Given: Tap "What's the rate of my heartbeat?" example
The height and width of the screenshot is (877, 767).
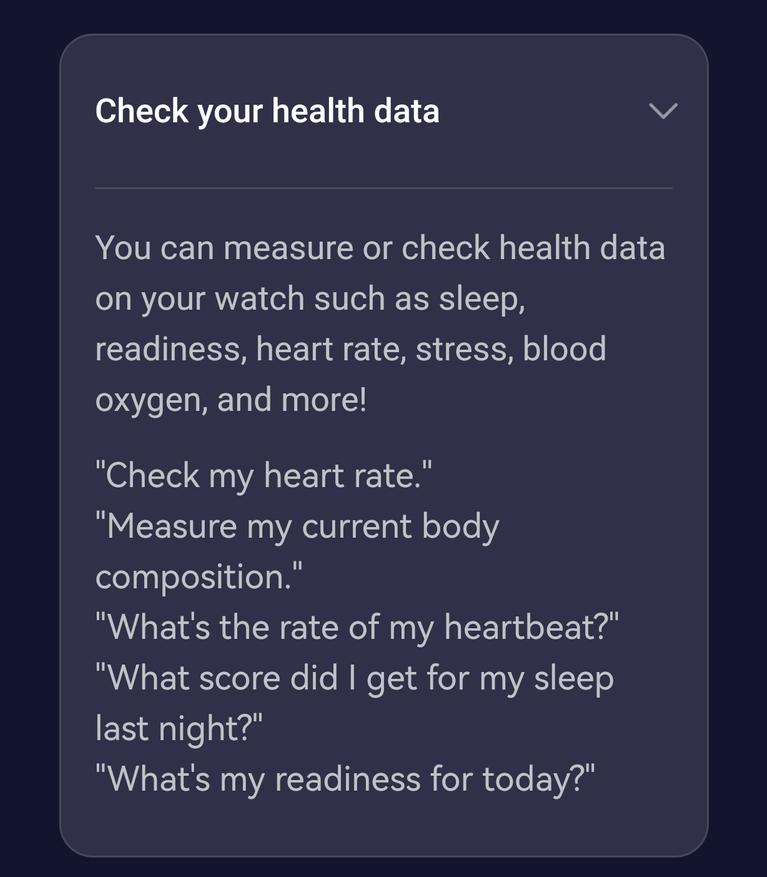Looking at the screenshot, I should [x=357, y=627].
